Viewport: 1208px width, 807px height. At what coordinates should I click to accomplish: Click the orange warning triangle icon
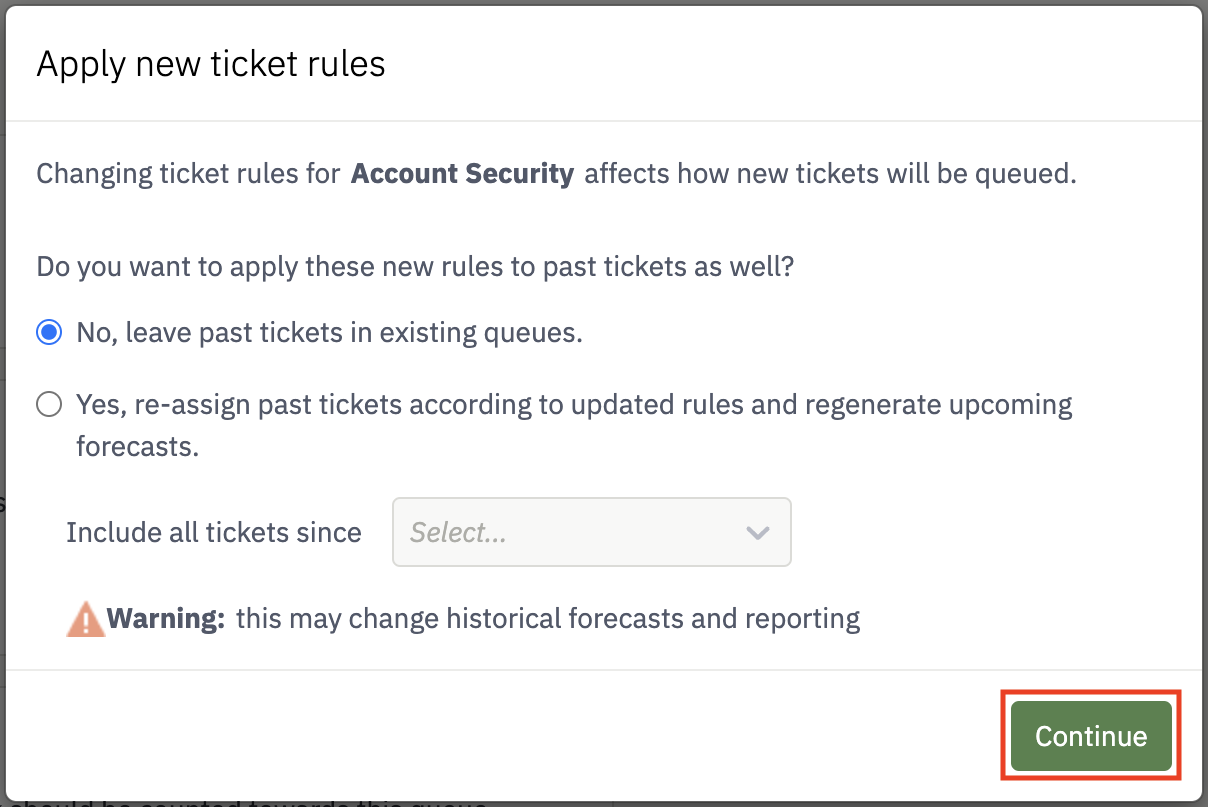tap(86, 619)
